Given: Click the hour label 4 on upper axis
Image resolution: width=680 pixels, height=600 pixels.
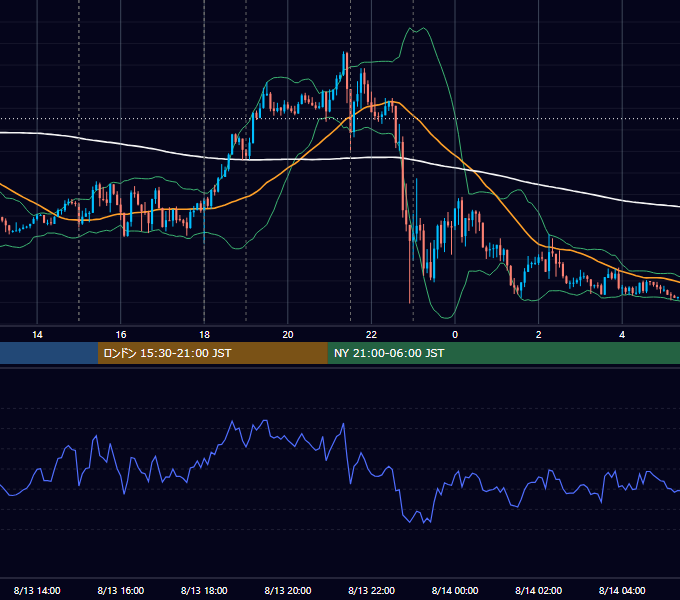Looking at the screenshot, I should [622, 335].
